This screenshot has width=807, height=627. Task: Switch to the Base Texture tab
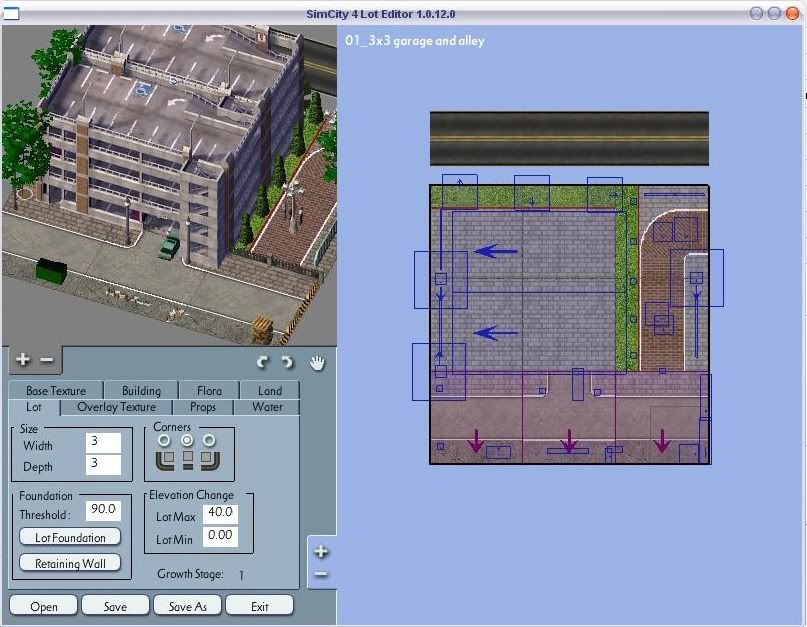[x=56, y=391]
